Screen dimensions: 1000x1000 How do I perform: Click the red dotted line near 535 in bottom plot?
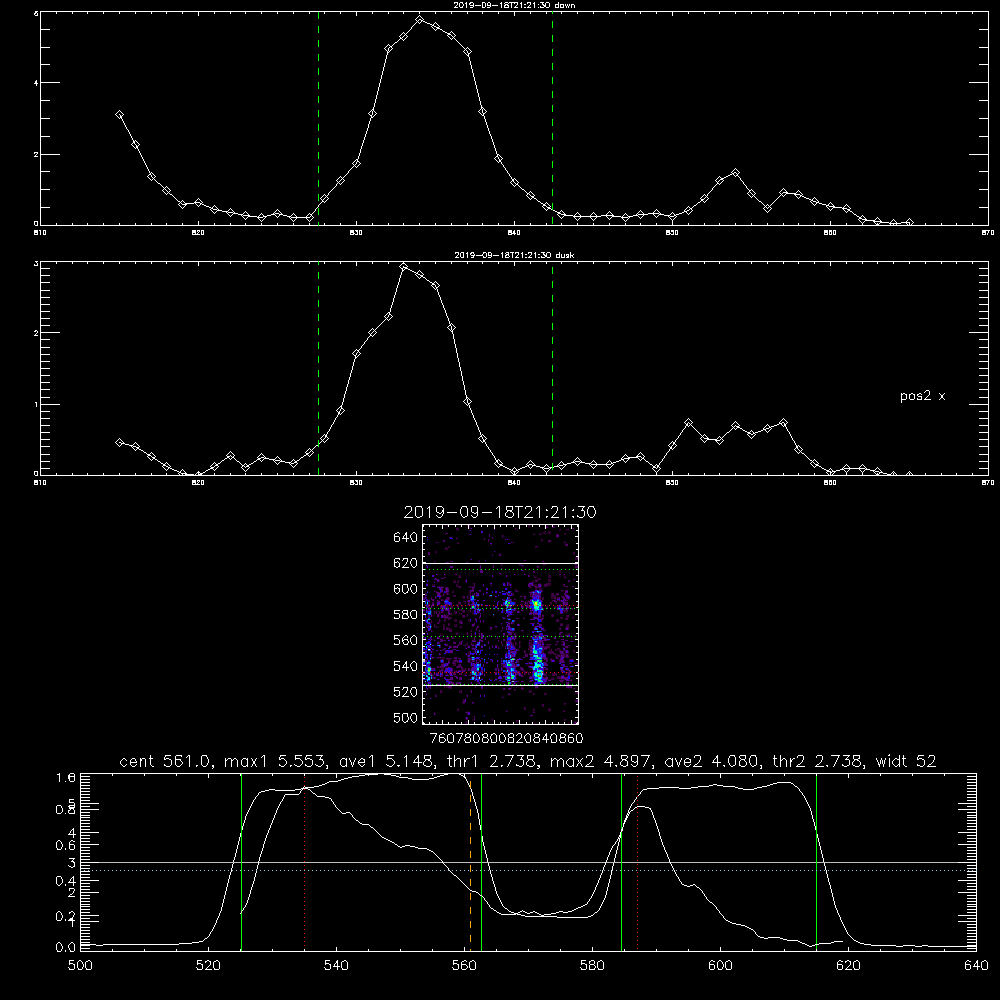click(x=305, y=861)
